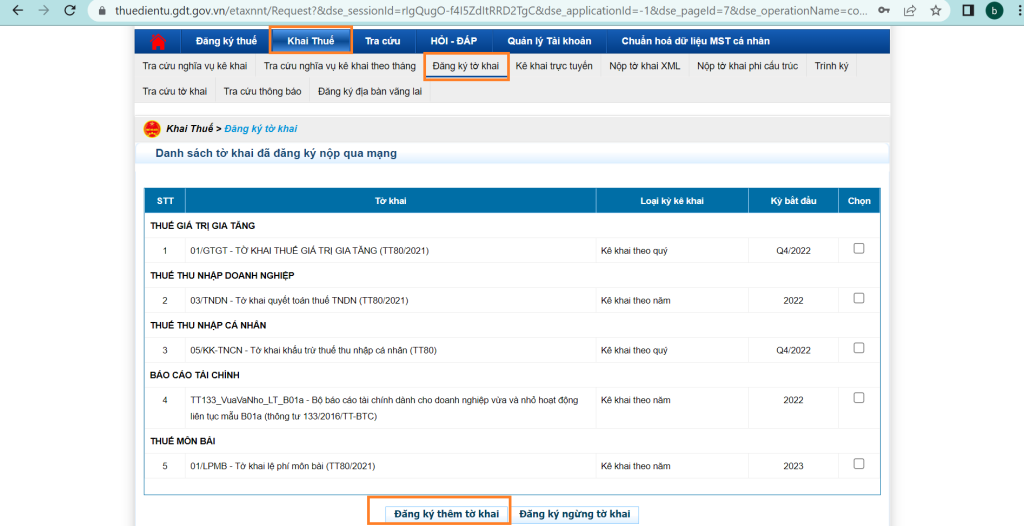Switch to Đăng ký địa bàn vãng lai tab
This screenshot has height=526, width=1024.
pos(370,91)
